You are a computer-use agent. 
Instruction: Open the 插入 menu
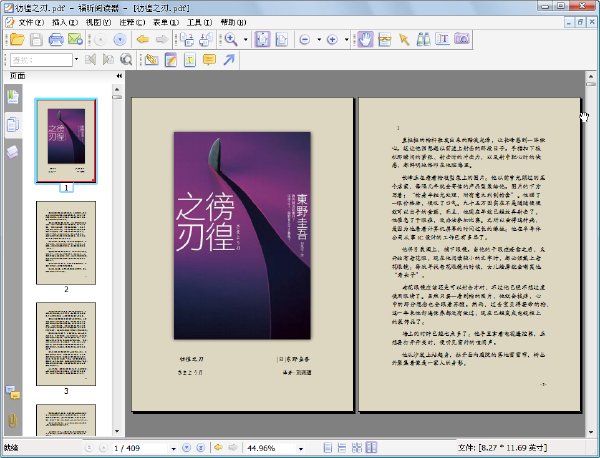point(65,23)
